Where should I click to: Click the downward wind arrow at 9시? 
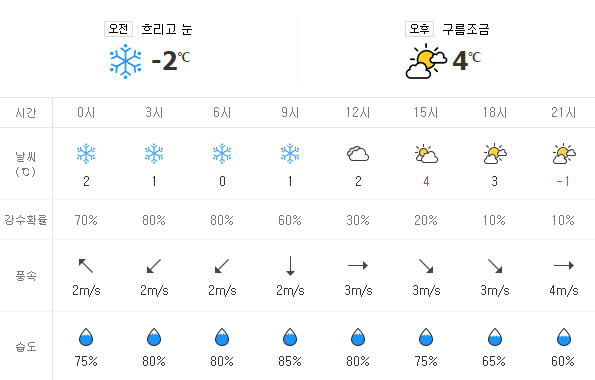point(290,266)
